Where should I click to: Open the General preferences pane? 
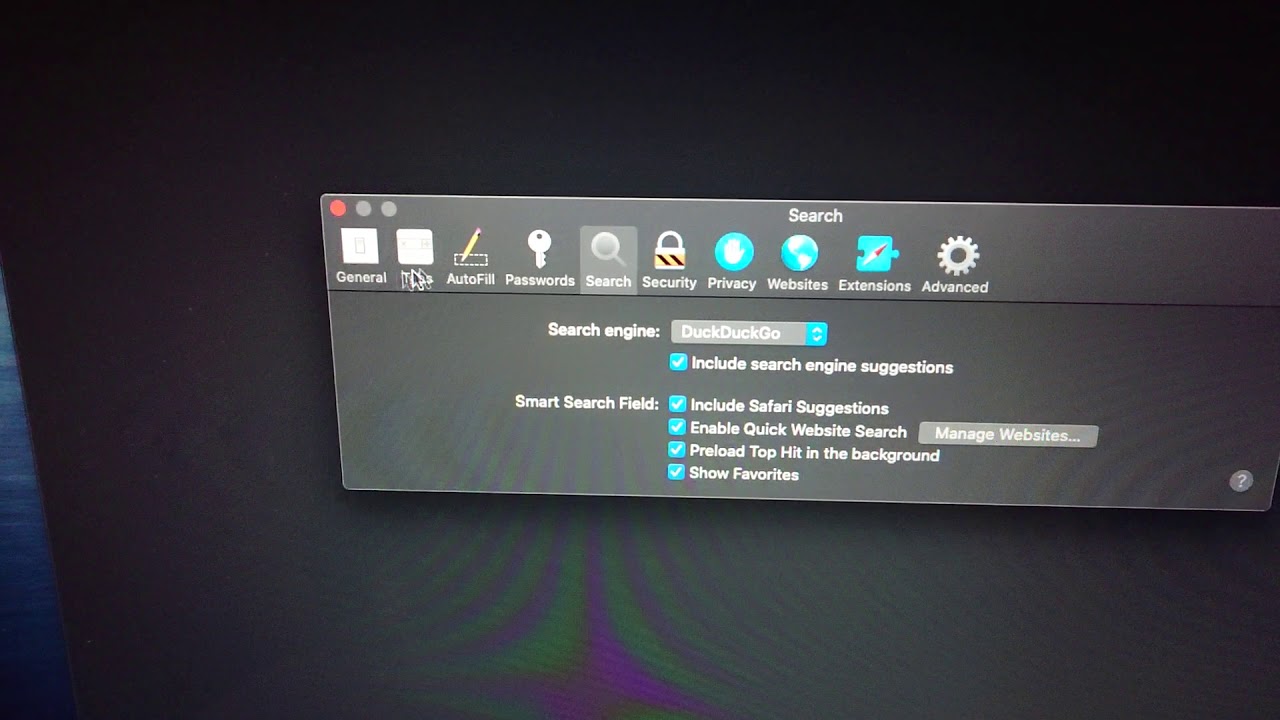(361, 256)
